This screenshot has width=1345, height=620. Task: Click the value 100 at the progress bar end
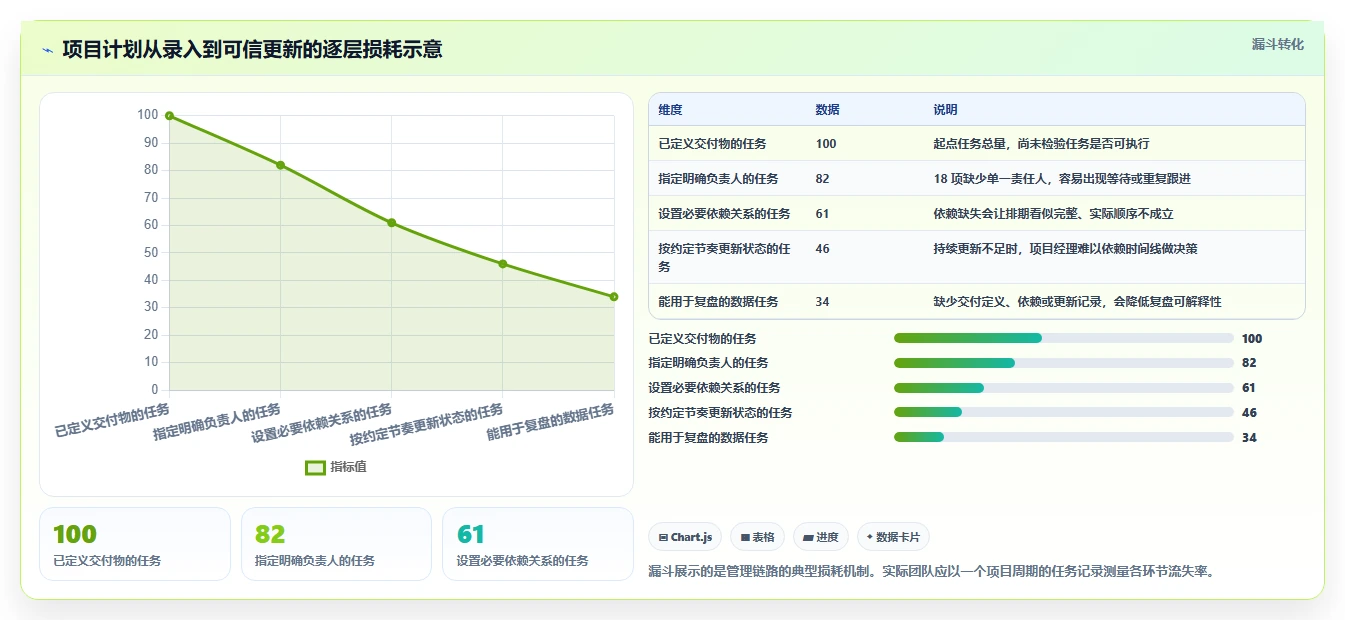1252,339
